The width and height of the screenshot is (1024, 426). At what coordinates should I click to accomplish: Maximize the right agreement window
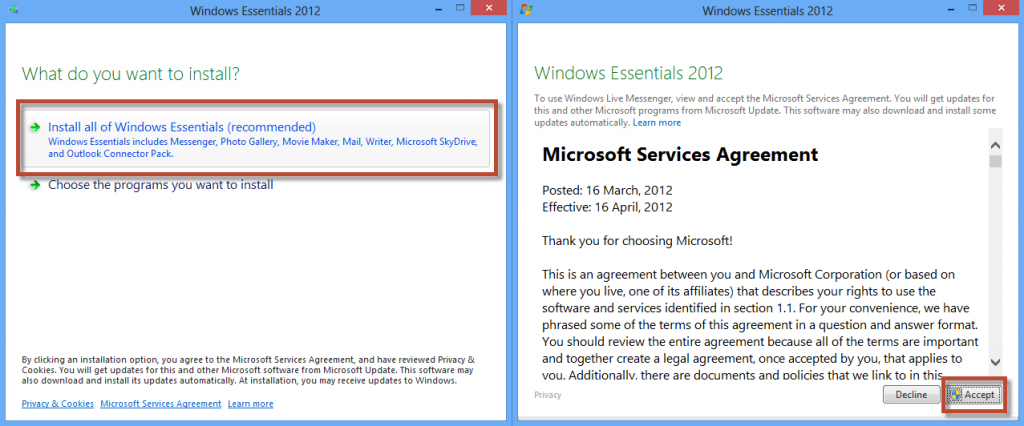[972, 8]
